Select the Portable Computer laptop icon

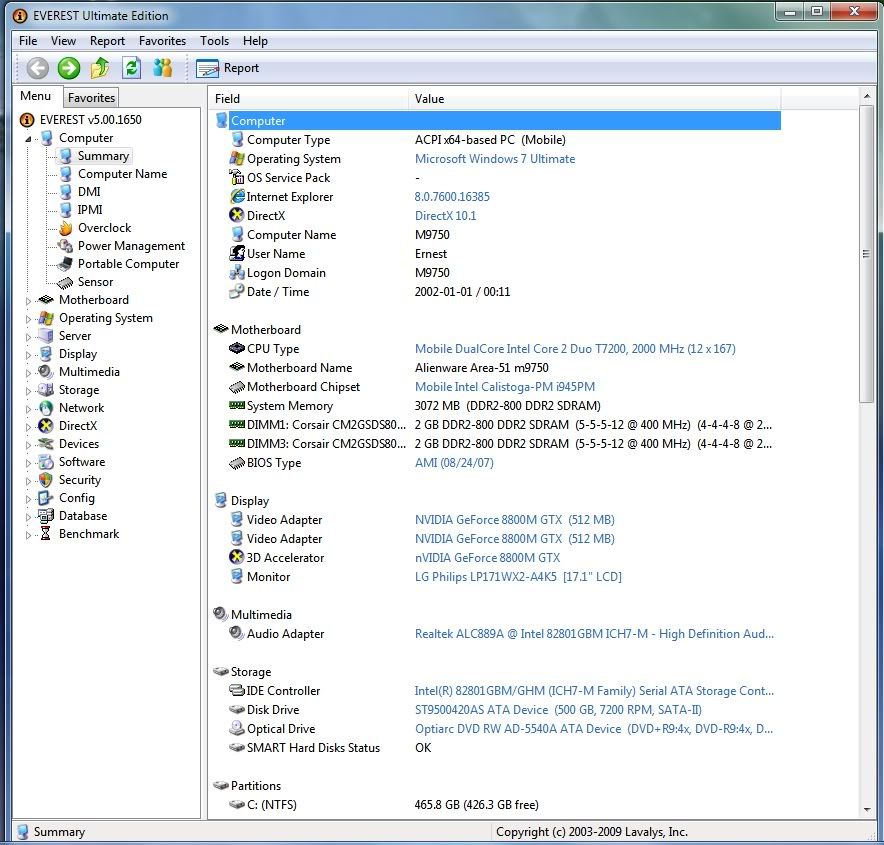(x=66, y=264)
